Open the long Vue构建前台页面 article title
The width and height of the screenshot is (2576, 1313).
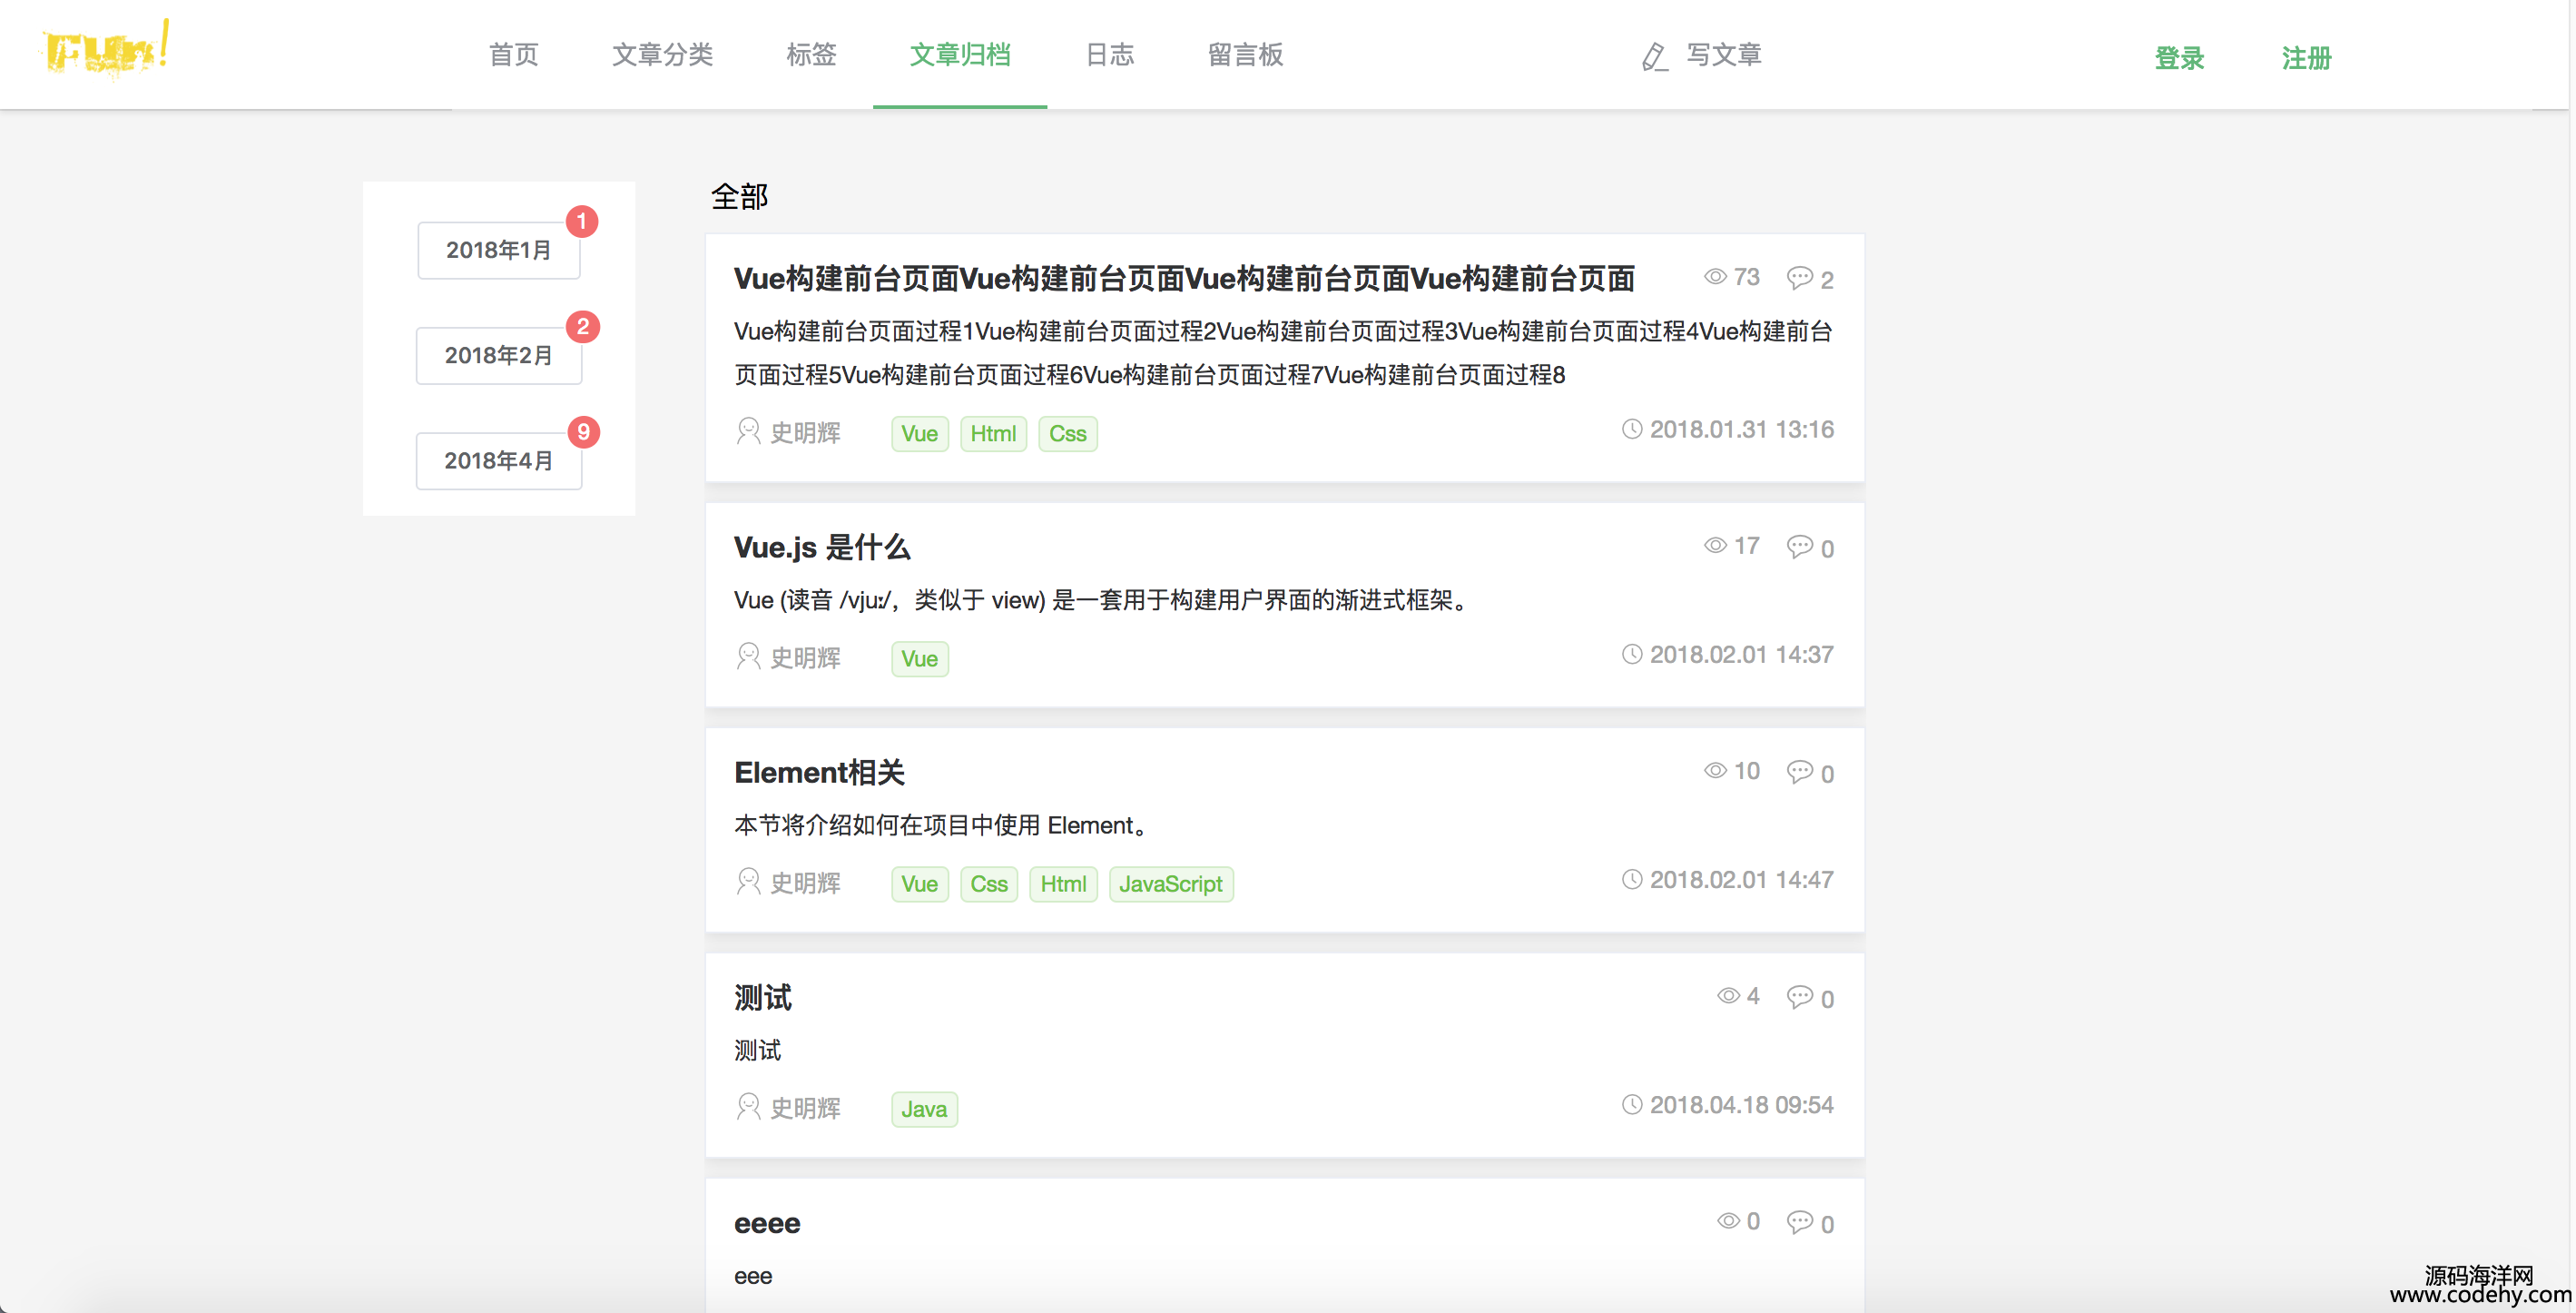pyautogui.click(x=1184, y=278)
